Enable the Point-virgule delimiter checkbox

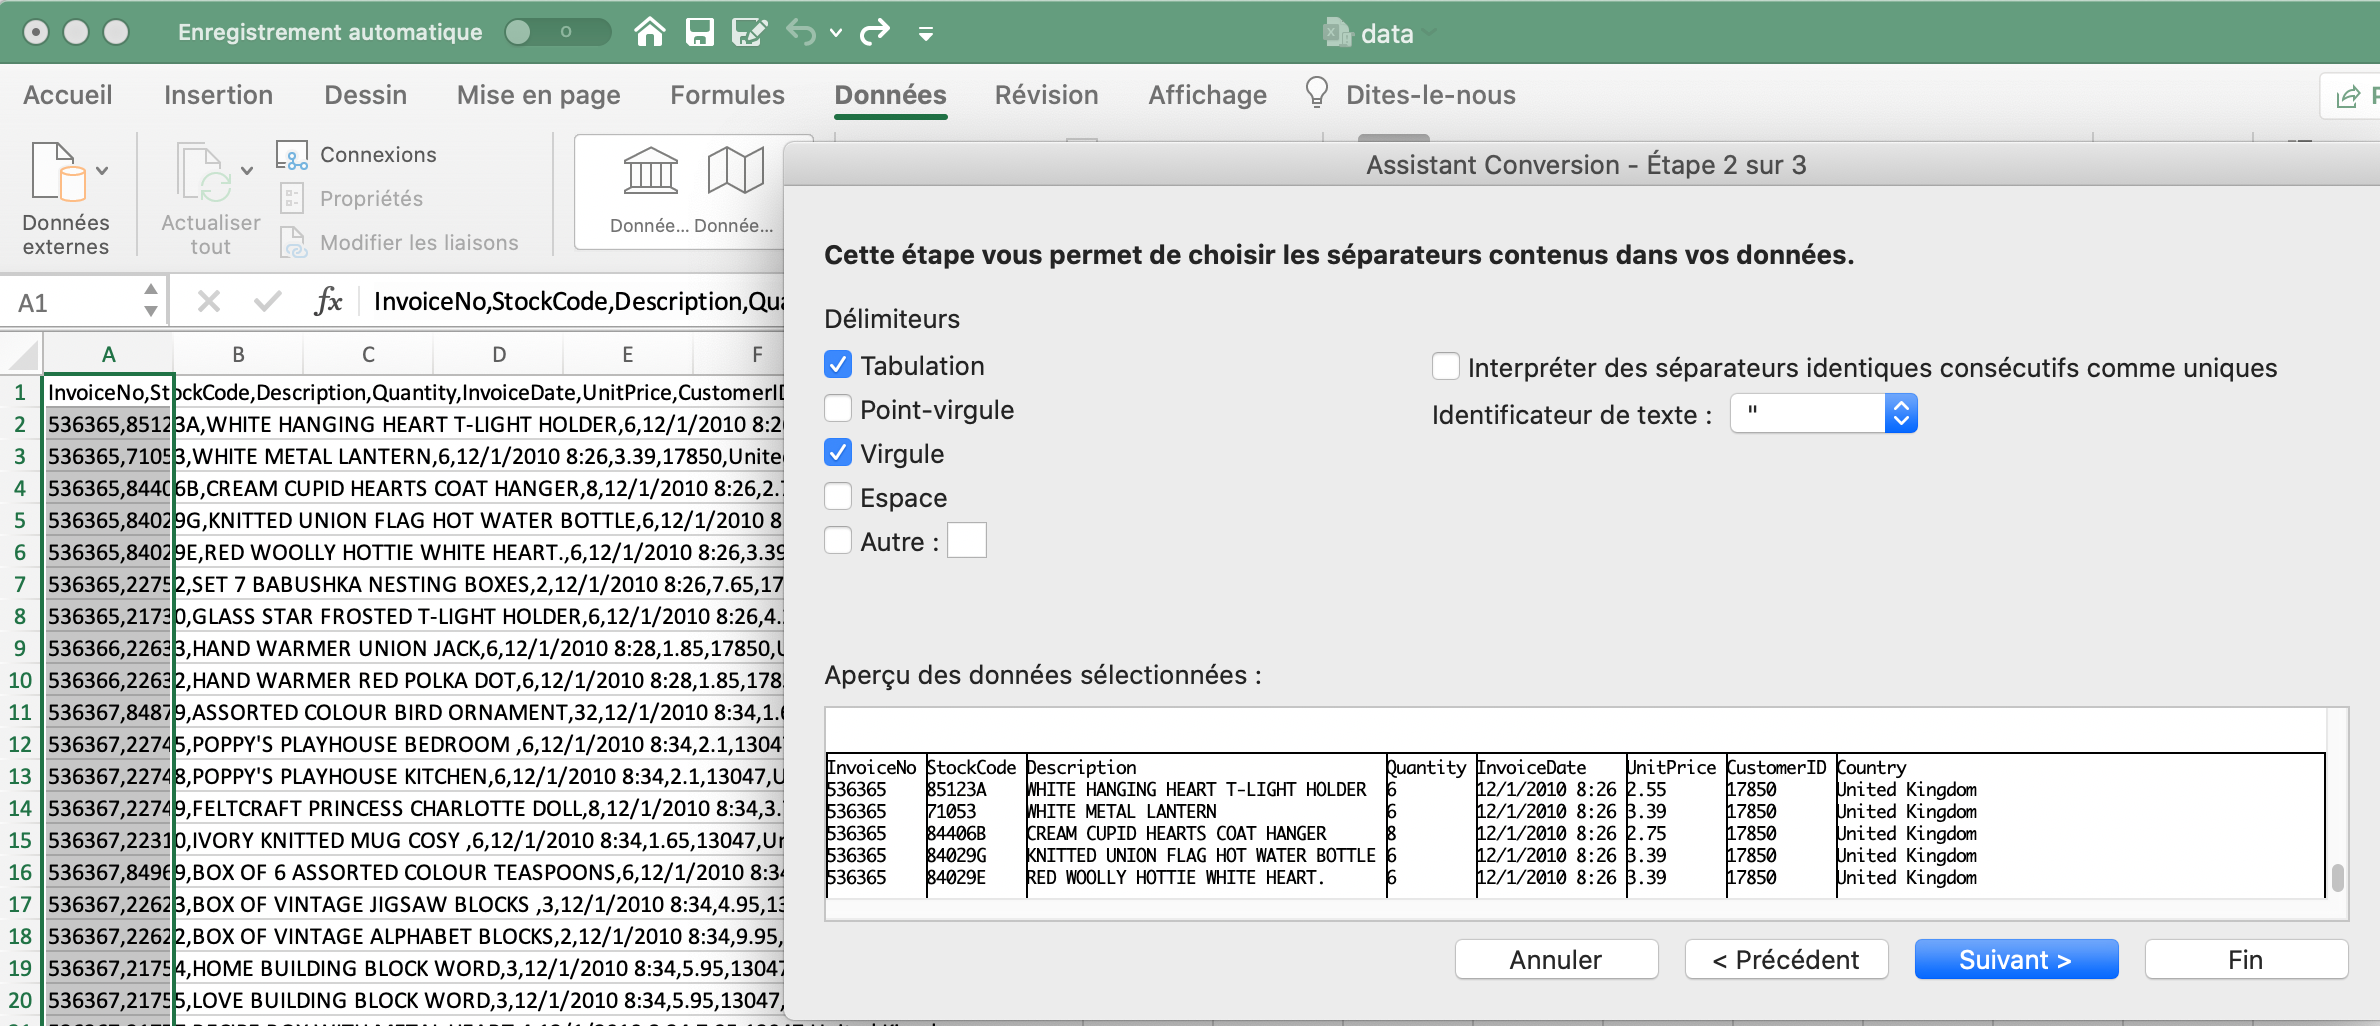838,409
